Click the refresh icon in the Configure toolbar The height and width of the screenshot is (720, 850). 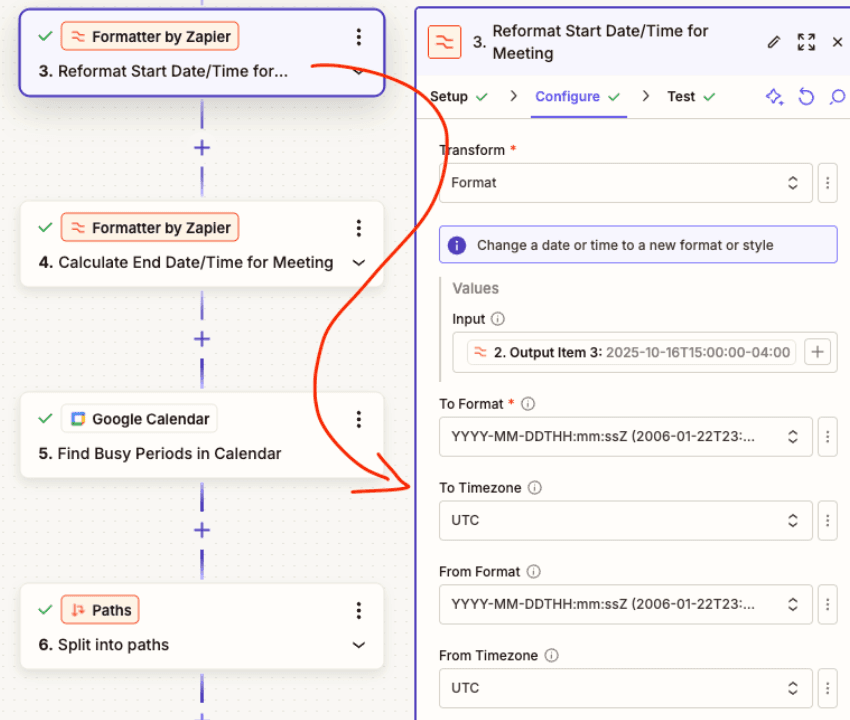pos(807,96)
